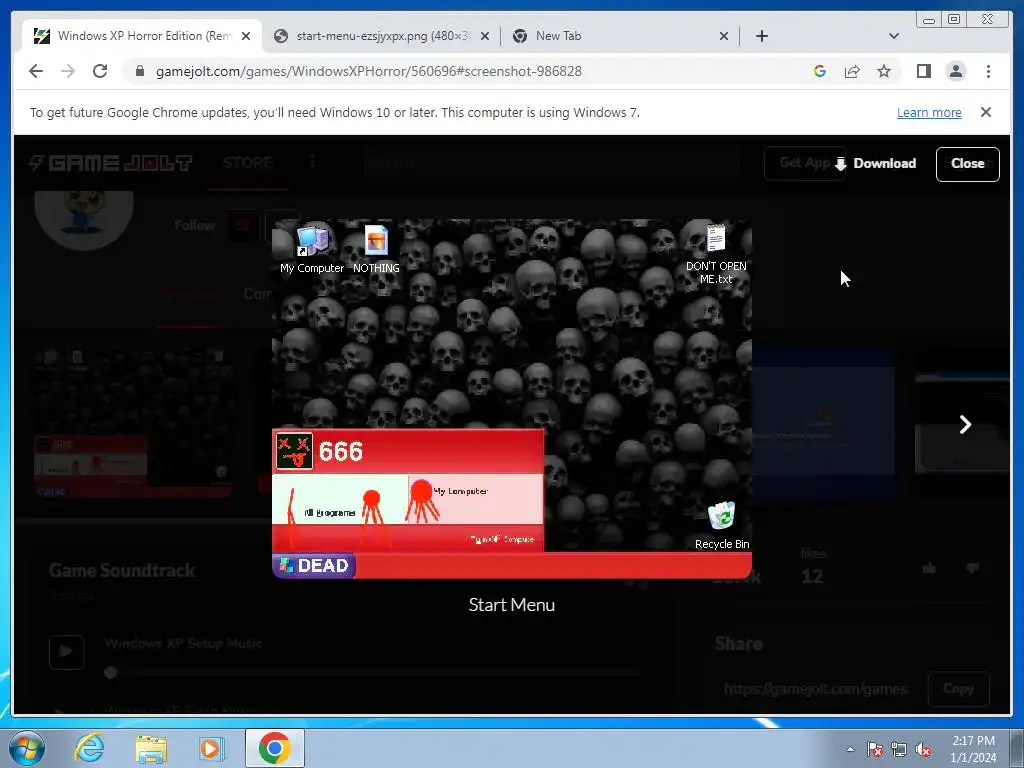Click the Chrome taskbar icon

[274, 748]
